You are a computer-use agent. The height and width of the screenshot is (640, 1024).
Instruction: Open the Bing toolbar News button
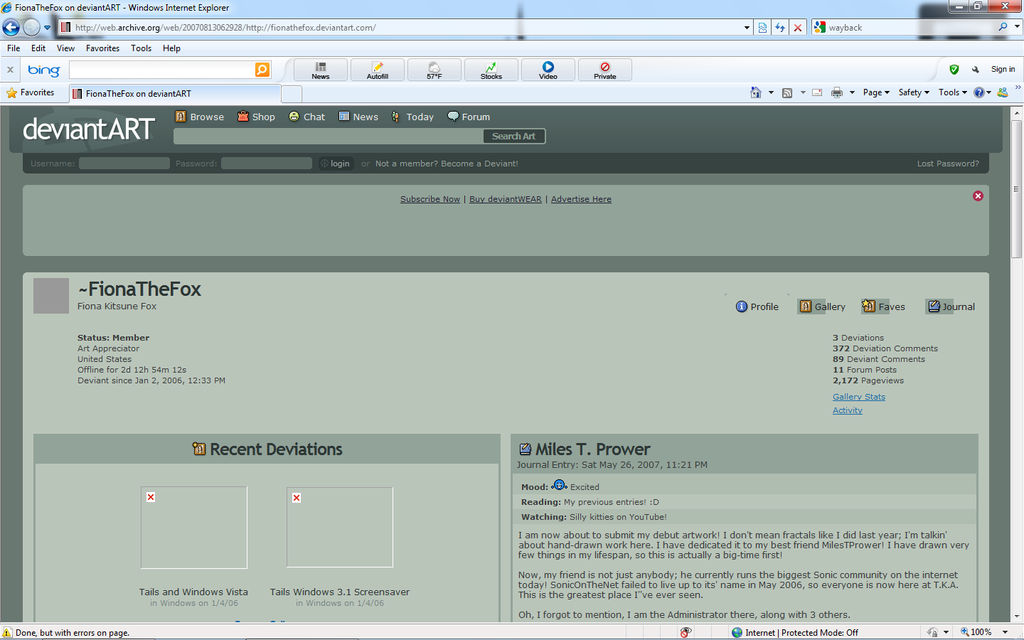pos(321,70)
